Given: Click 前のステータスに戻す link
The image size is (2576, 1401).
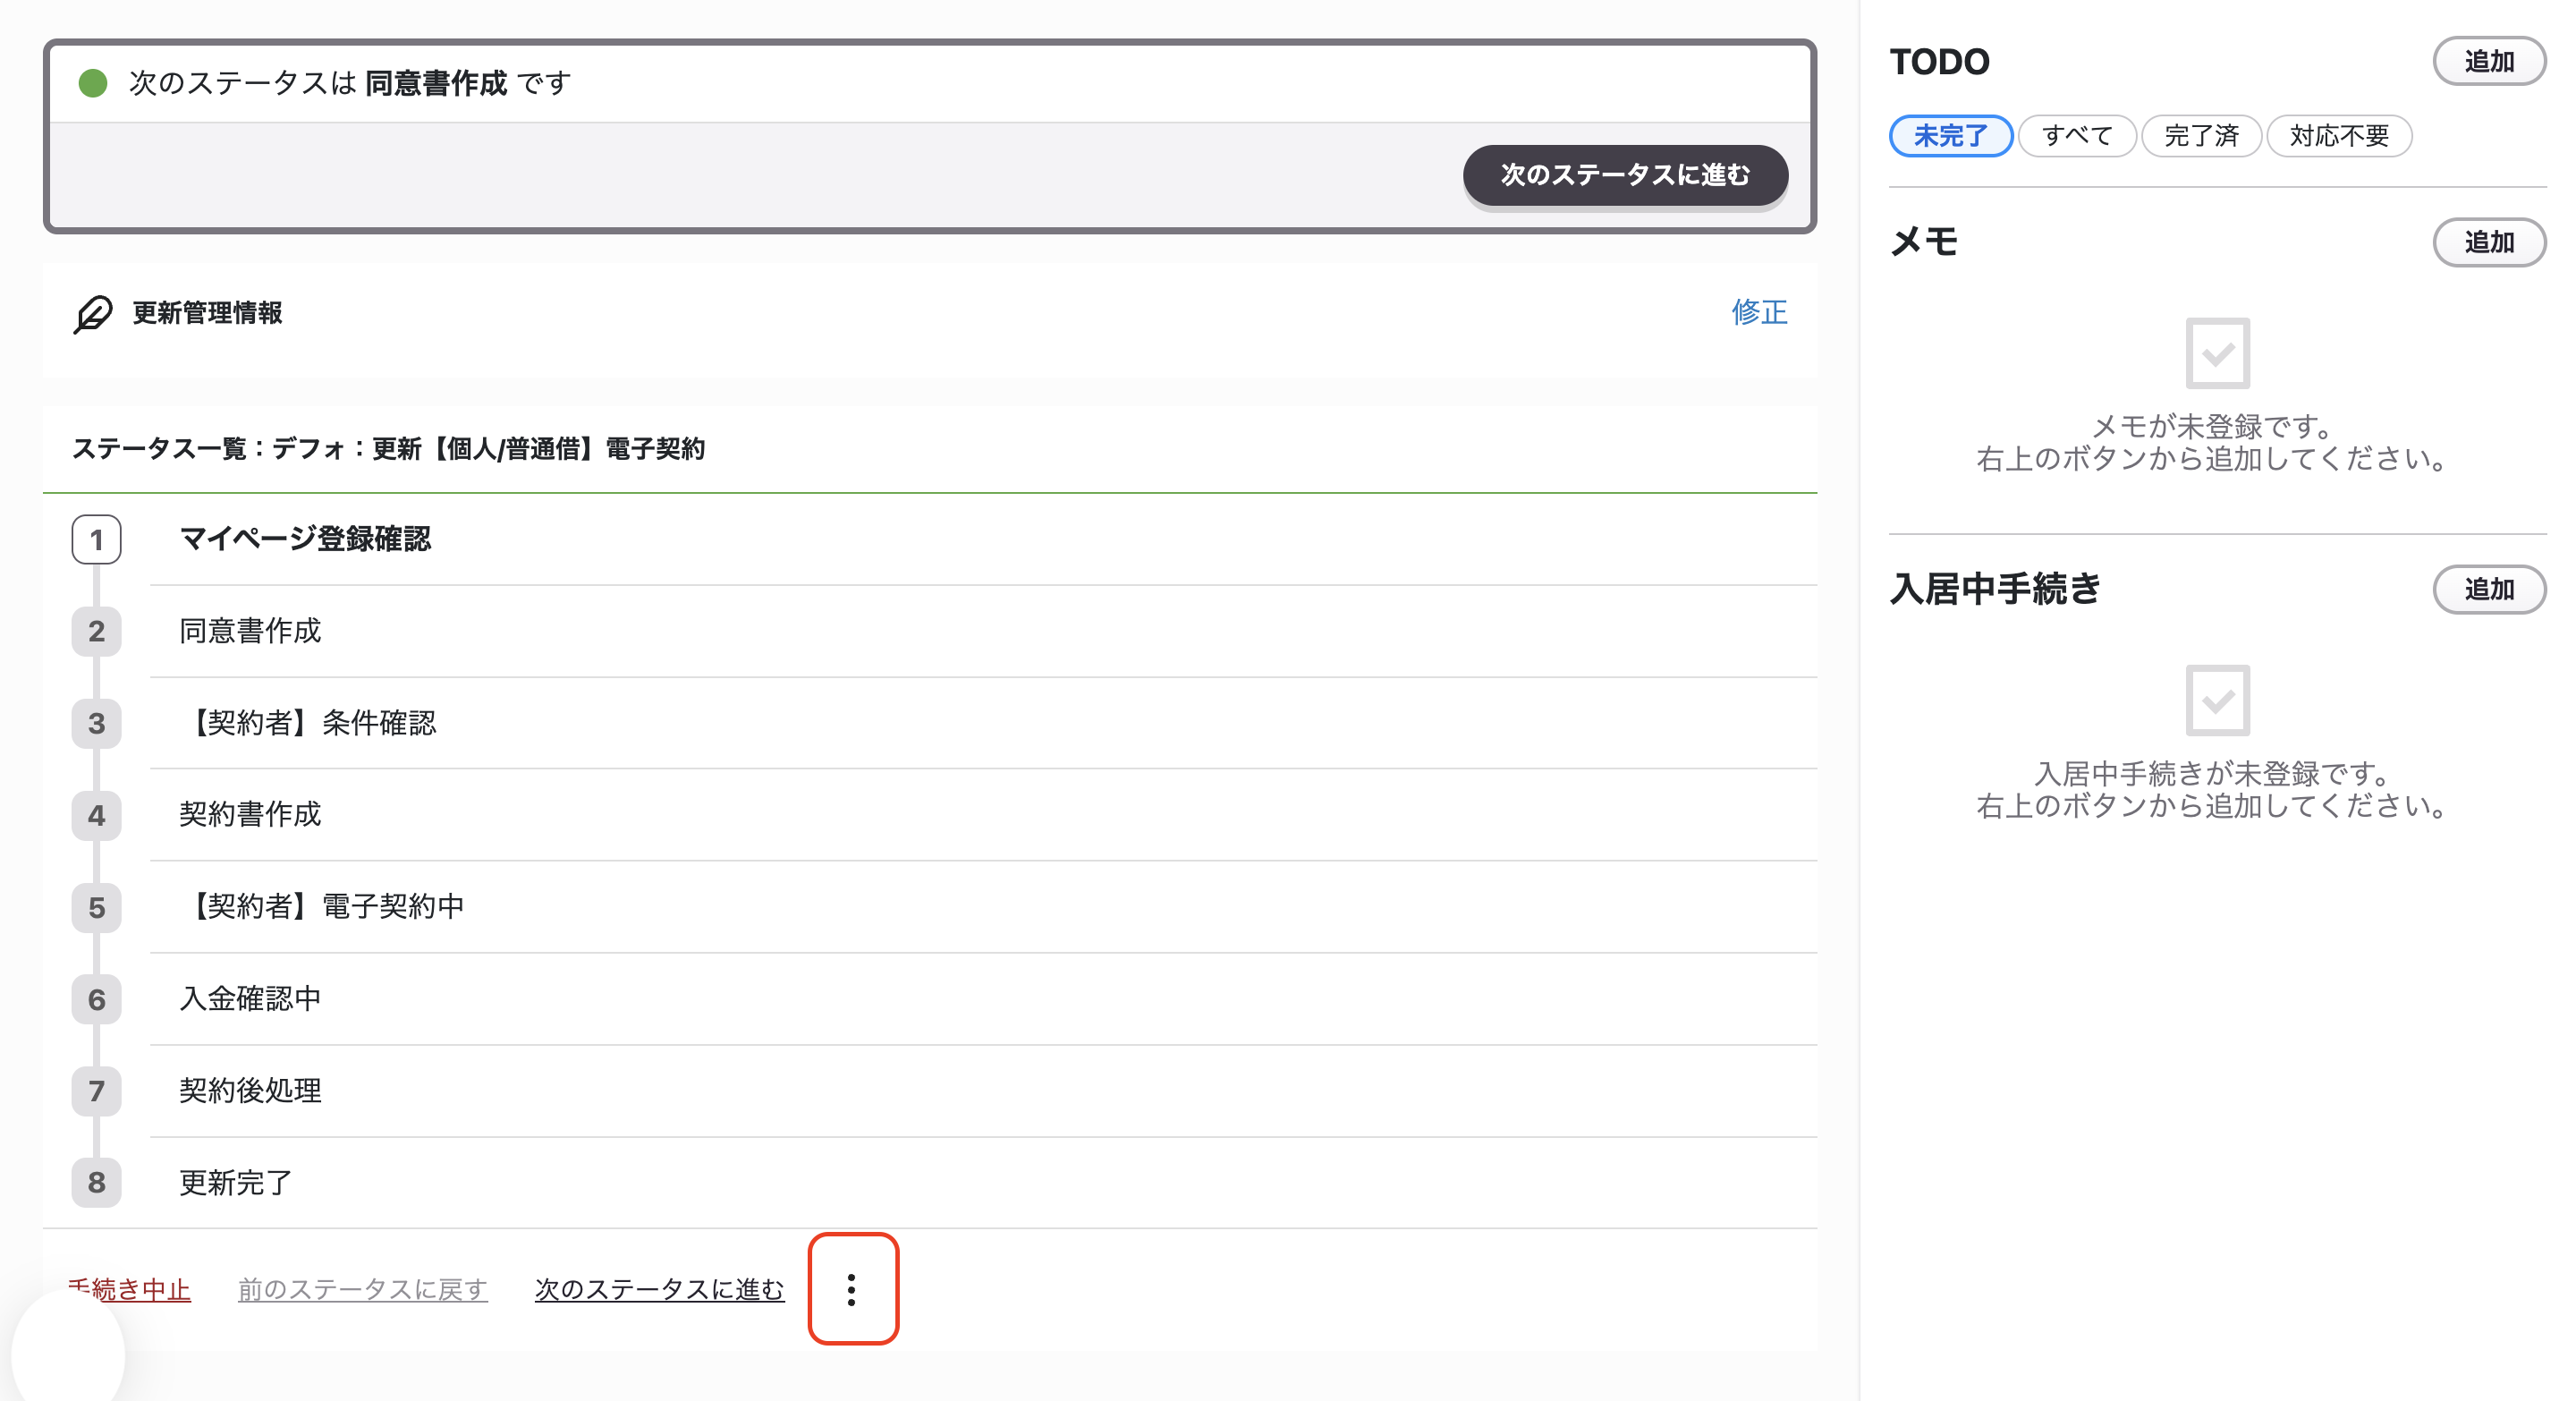Looking at the screenshot, I should point(362,1290).
